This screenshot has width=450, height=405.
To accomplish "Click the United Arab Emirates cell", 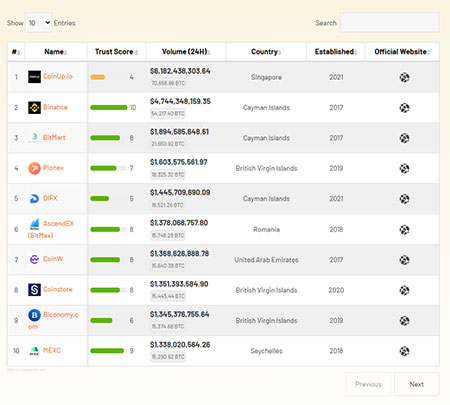I will (x=266, y=260).
